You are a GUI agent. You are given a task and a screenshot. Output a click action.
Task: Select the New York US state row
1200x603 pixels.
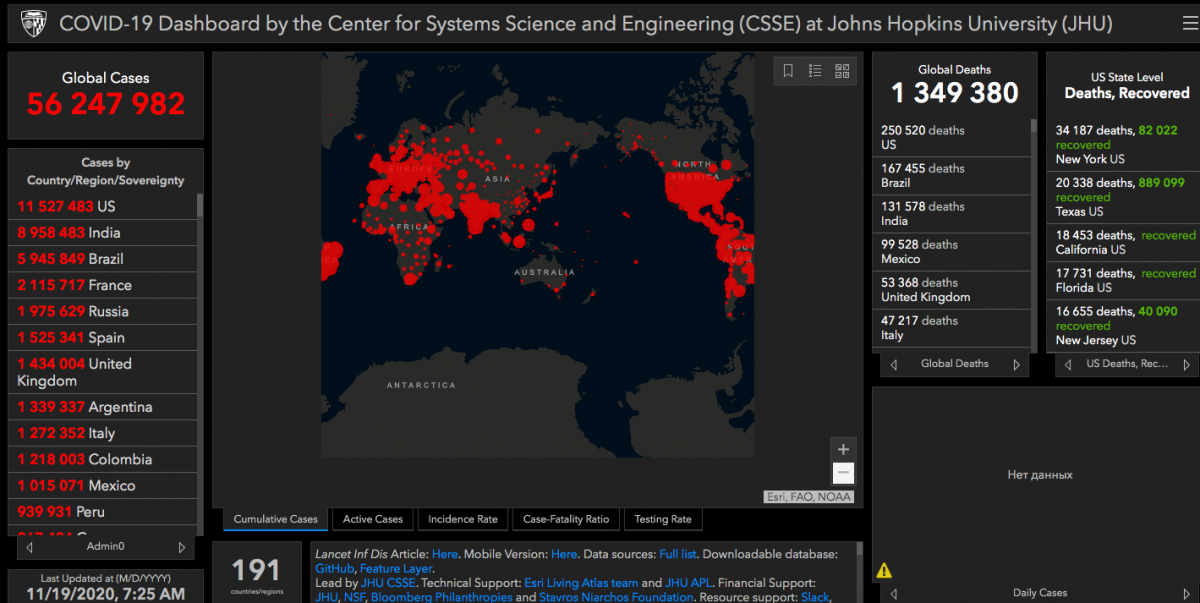click(1125, 144)
